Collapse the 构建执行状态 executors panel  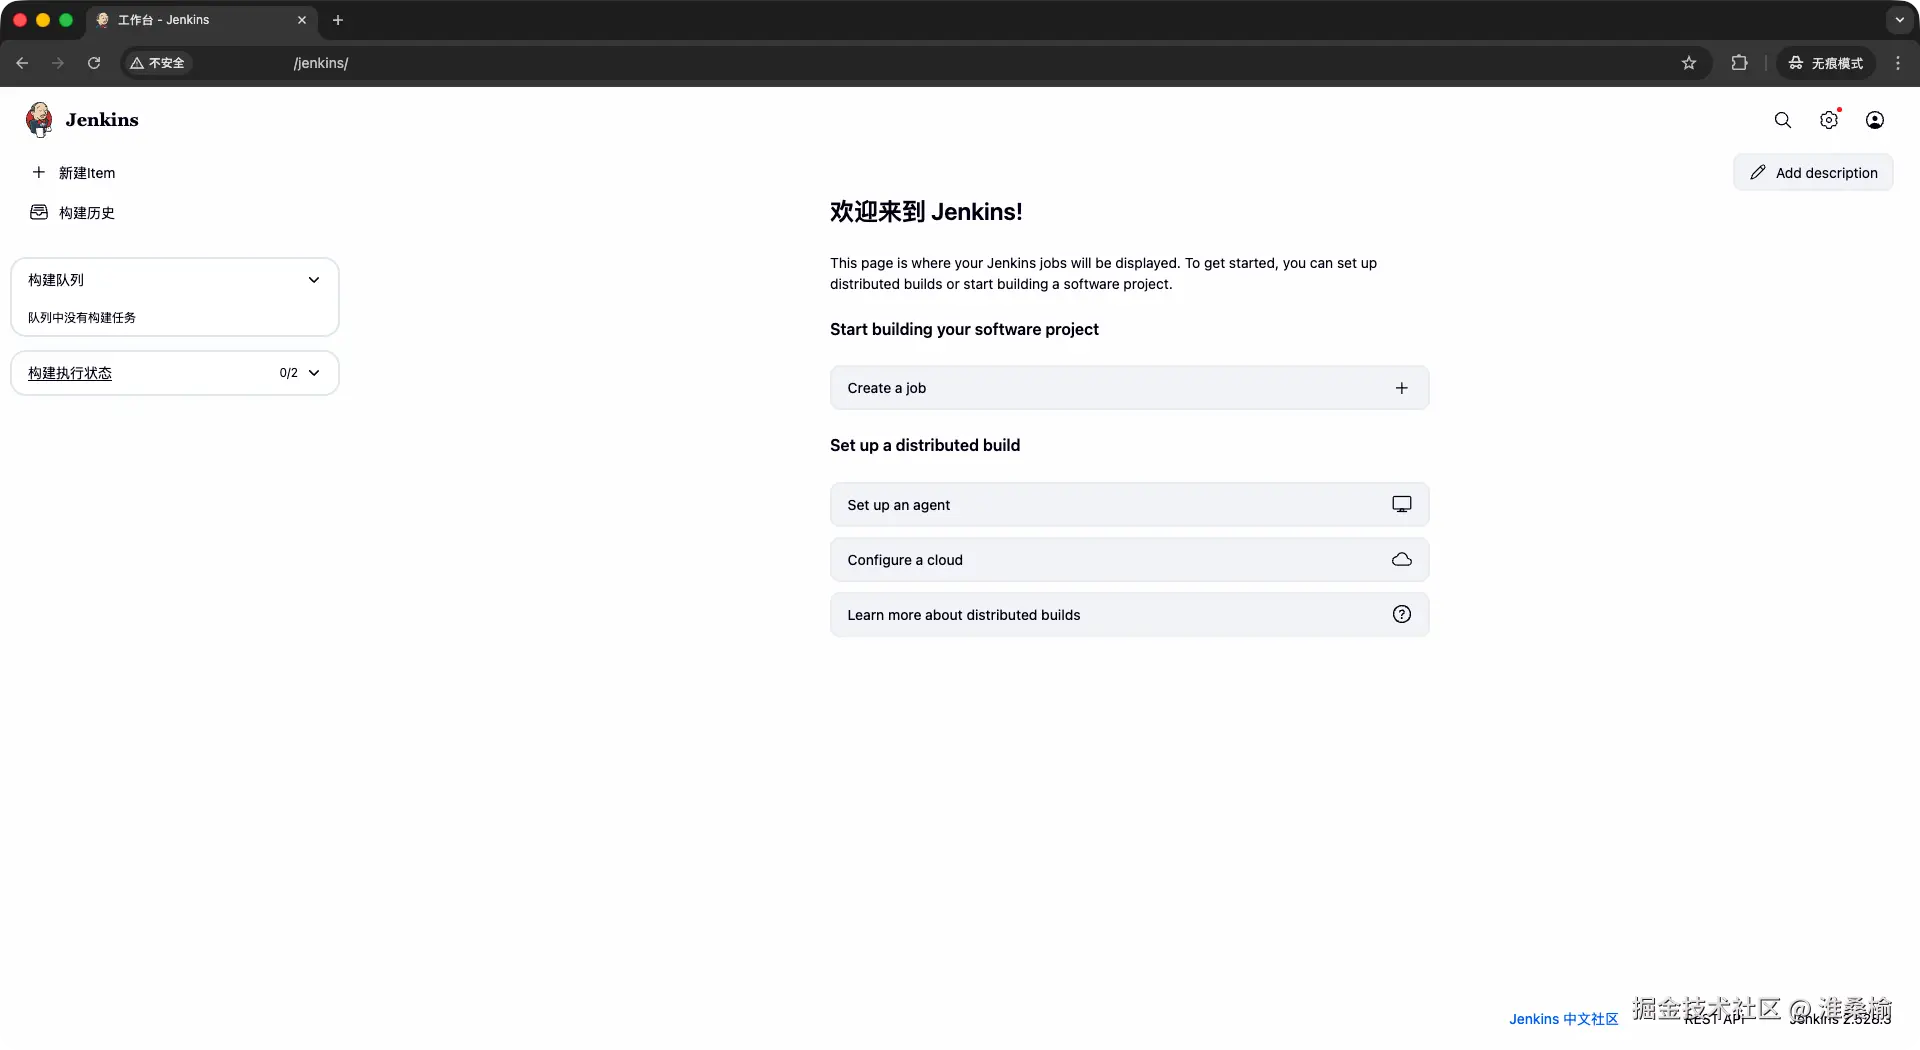click(314, 373)
